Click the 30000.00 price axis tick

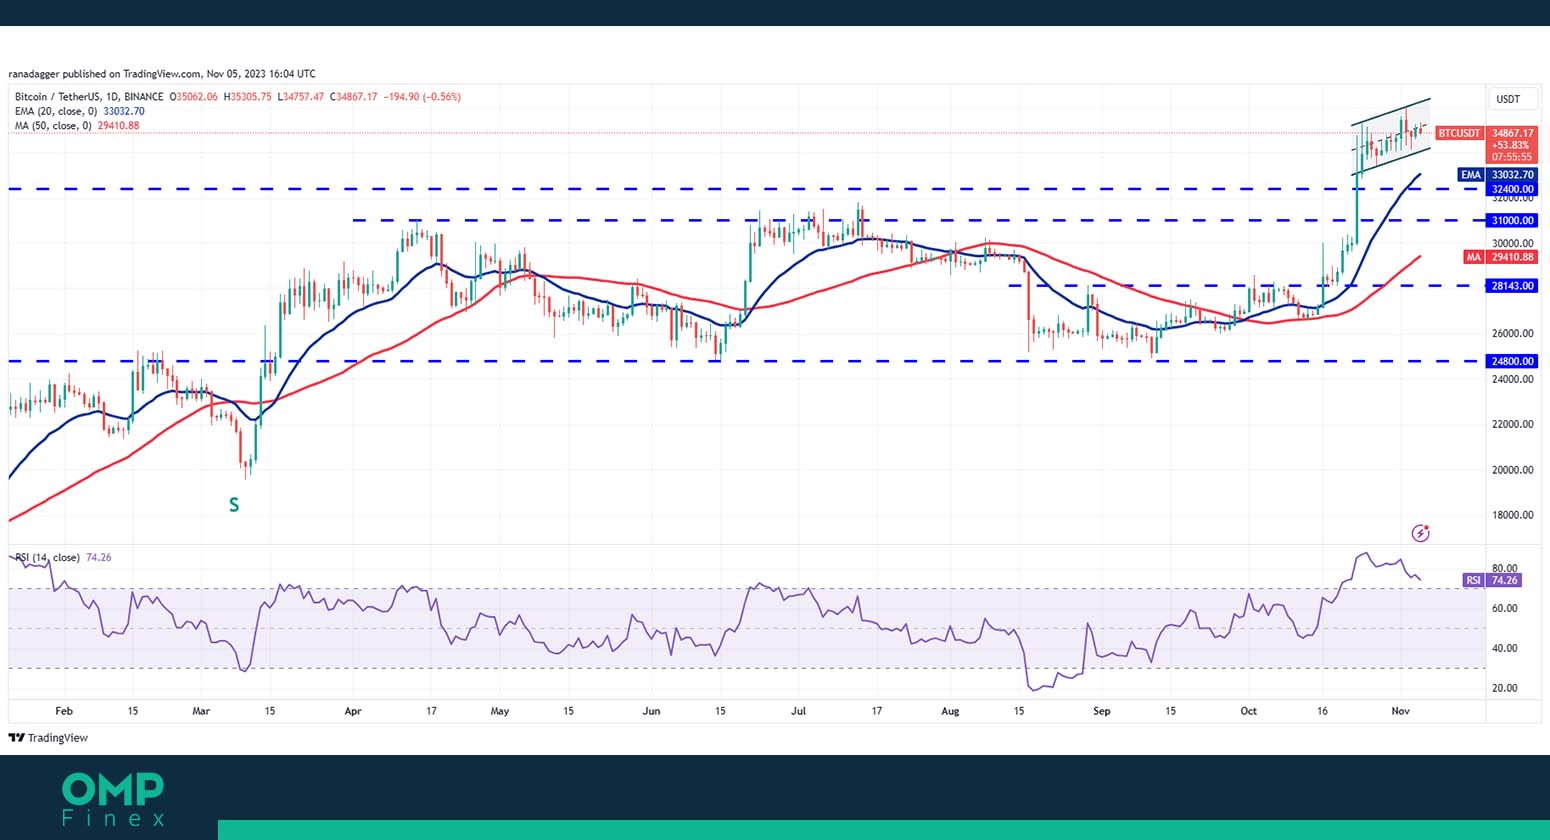click(1513, 243)
